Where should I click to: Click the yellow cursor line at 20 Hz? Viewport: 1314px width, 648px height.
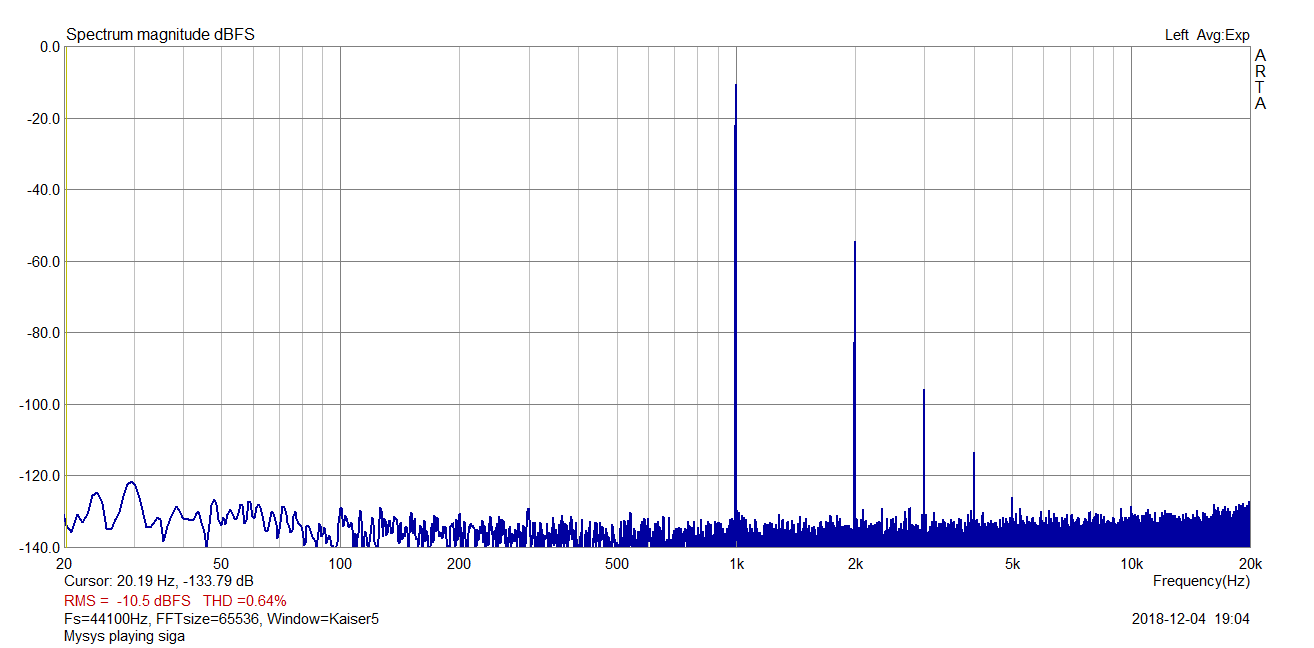pyautogui.click(x=65, y=296)
